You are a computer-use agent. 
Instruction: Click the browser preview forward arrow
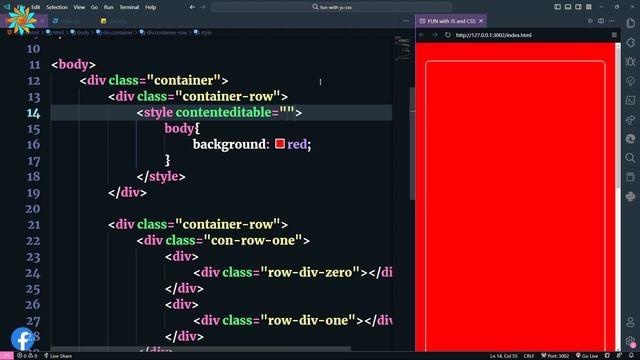[435, 35]
